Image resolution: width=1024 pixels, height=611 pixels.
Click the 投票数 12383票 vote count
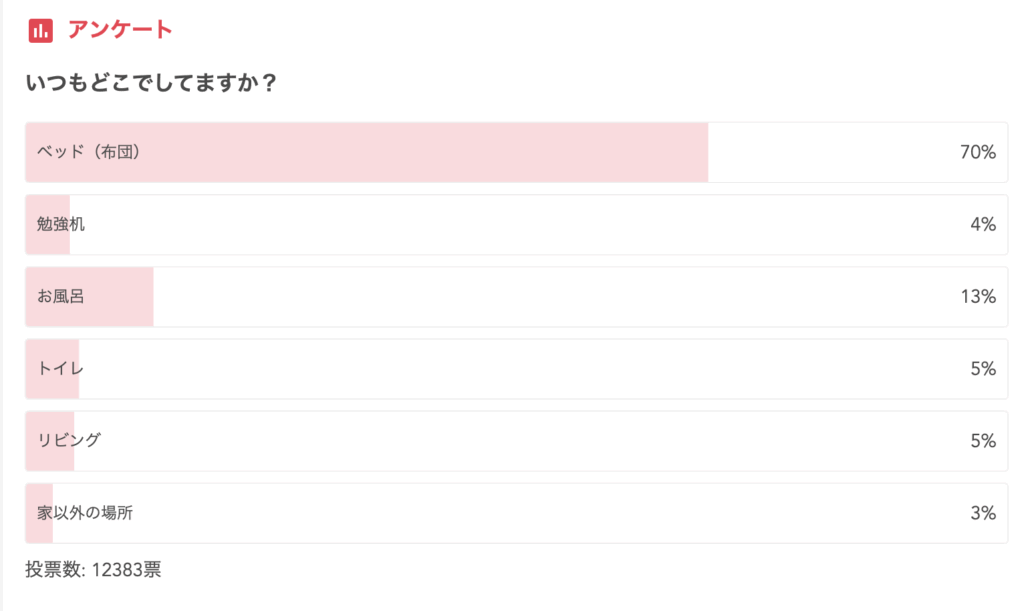tap(93, 570)
